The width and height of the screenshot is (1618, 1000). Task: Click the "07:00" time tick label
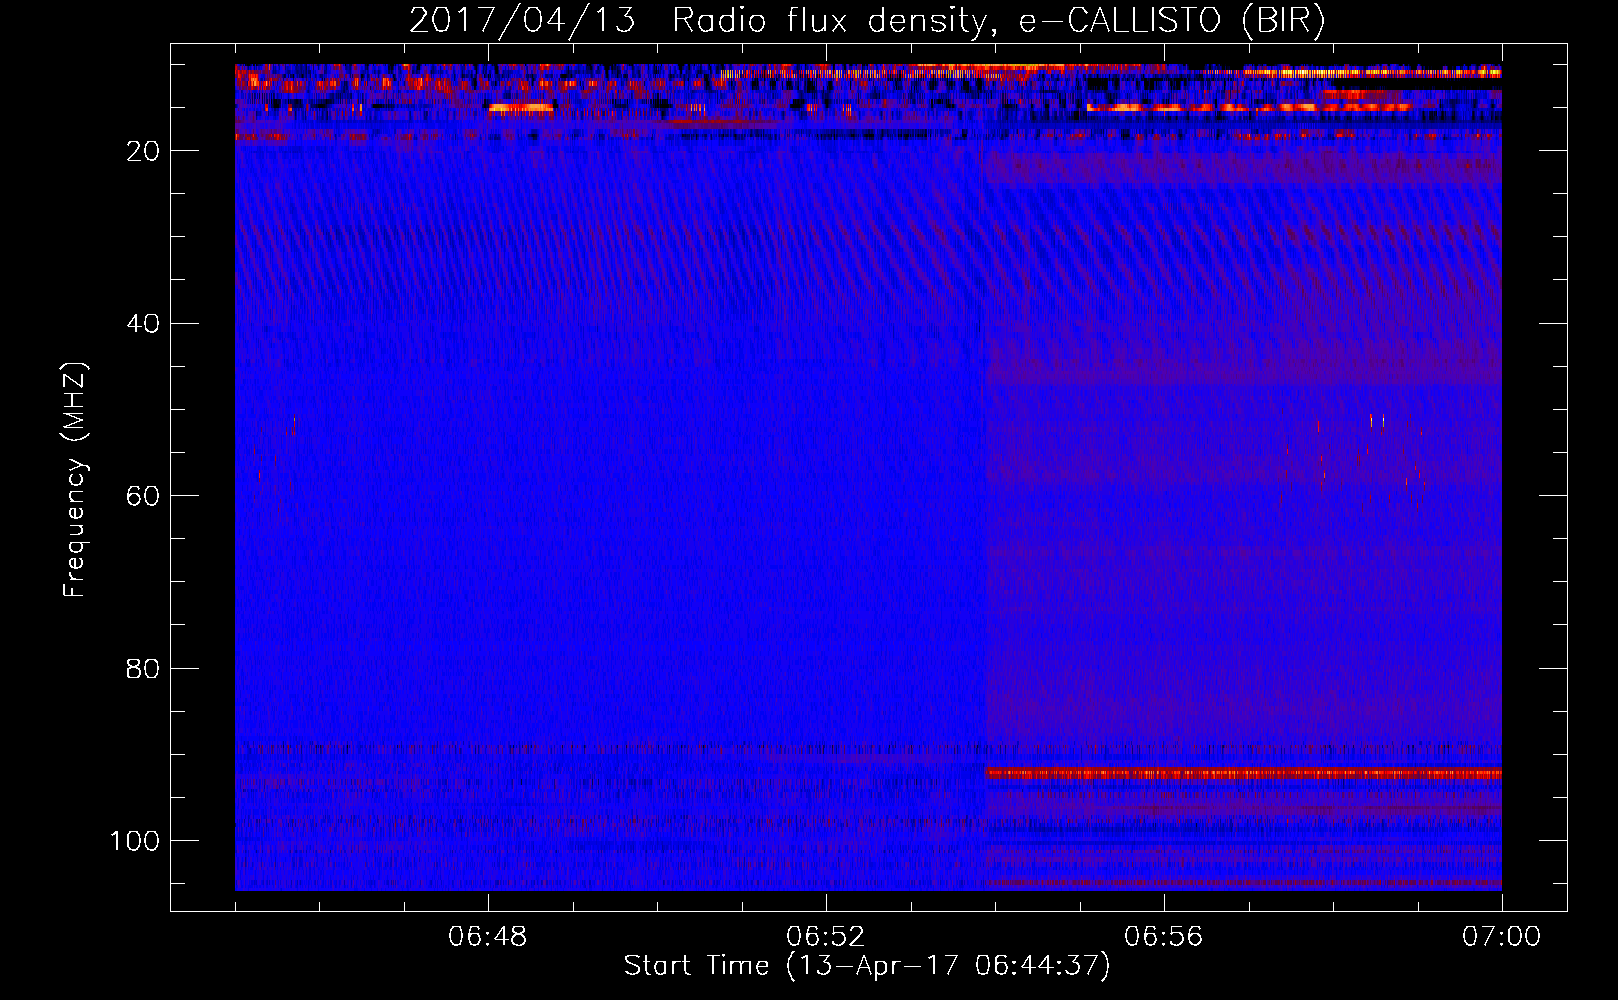click(x=1501, y=937)
